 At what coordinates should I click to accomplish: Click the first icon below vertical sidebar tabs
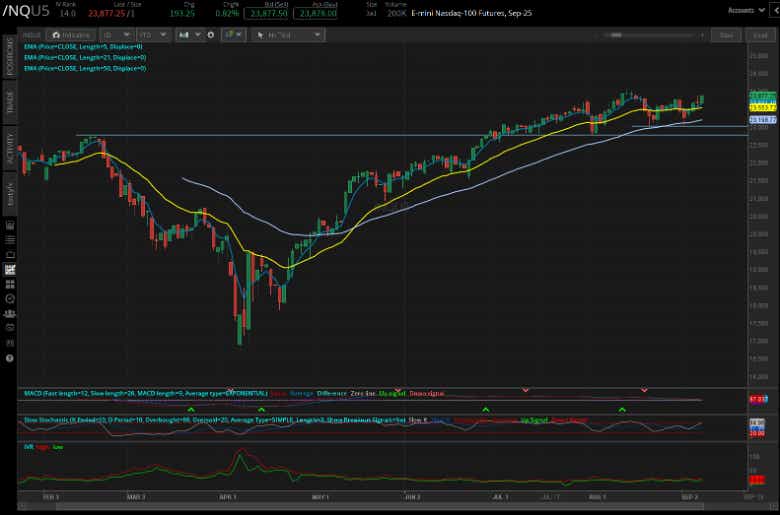[9, 225]
